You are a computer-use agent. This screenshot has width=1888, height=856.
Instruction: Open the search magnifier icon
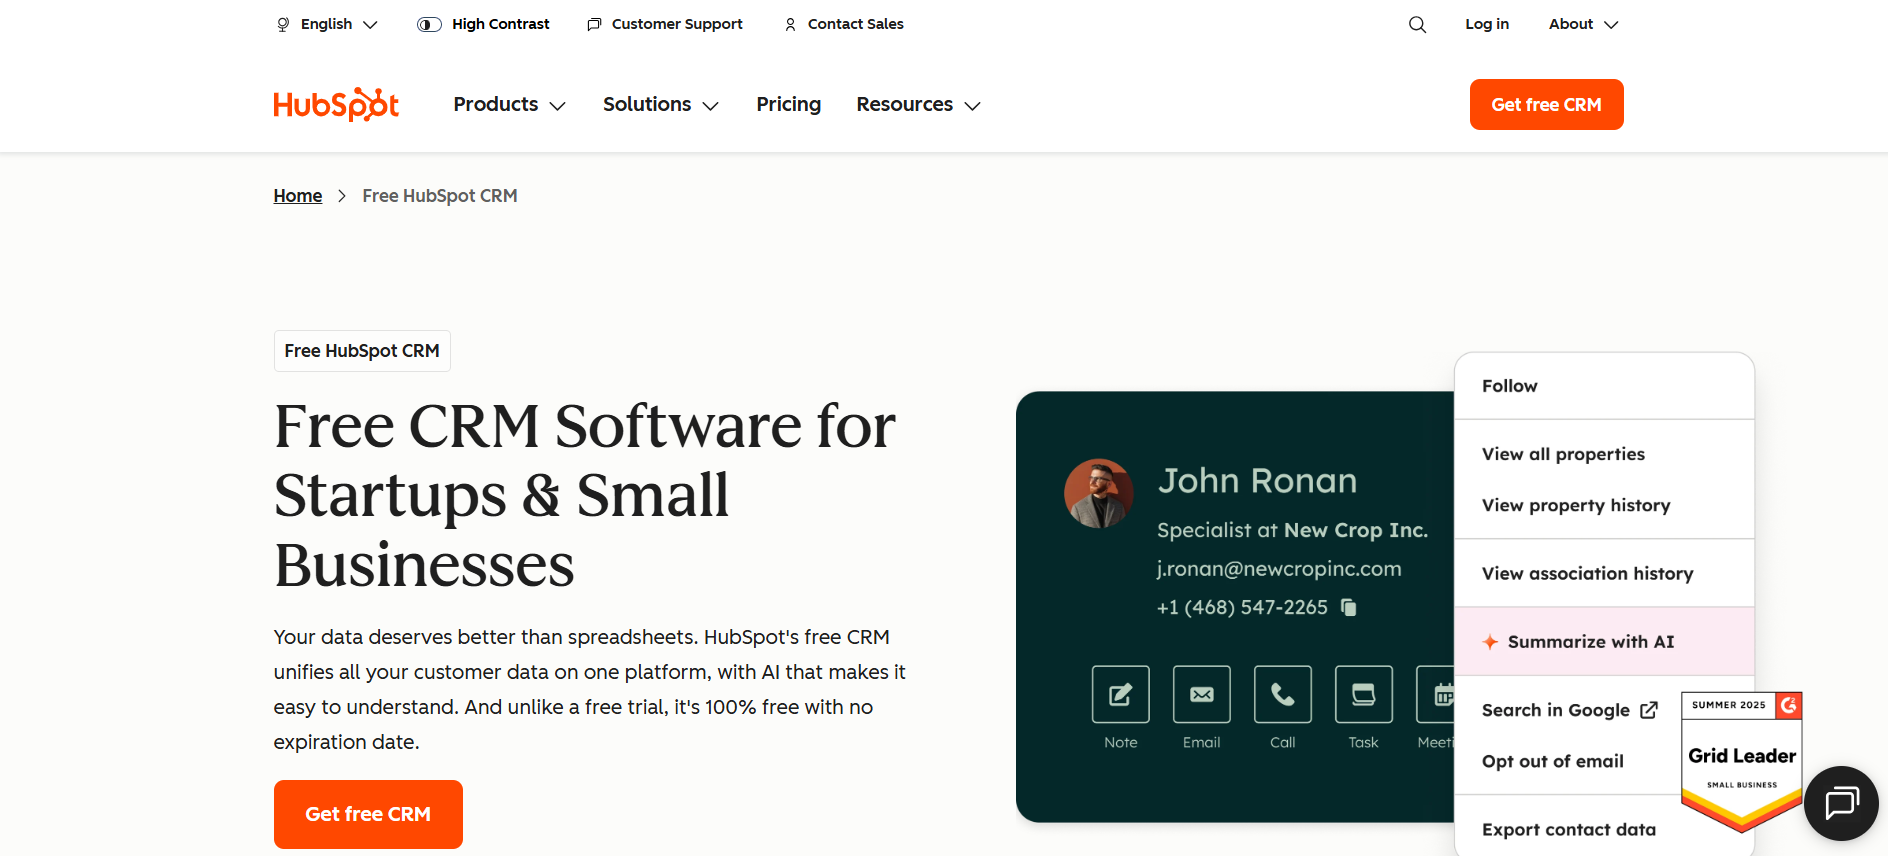tap(1417, 24)
